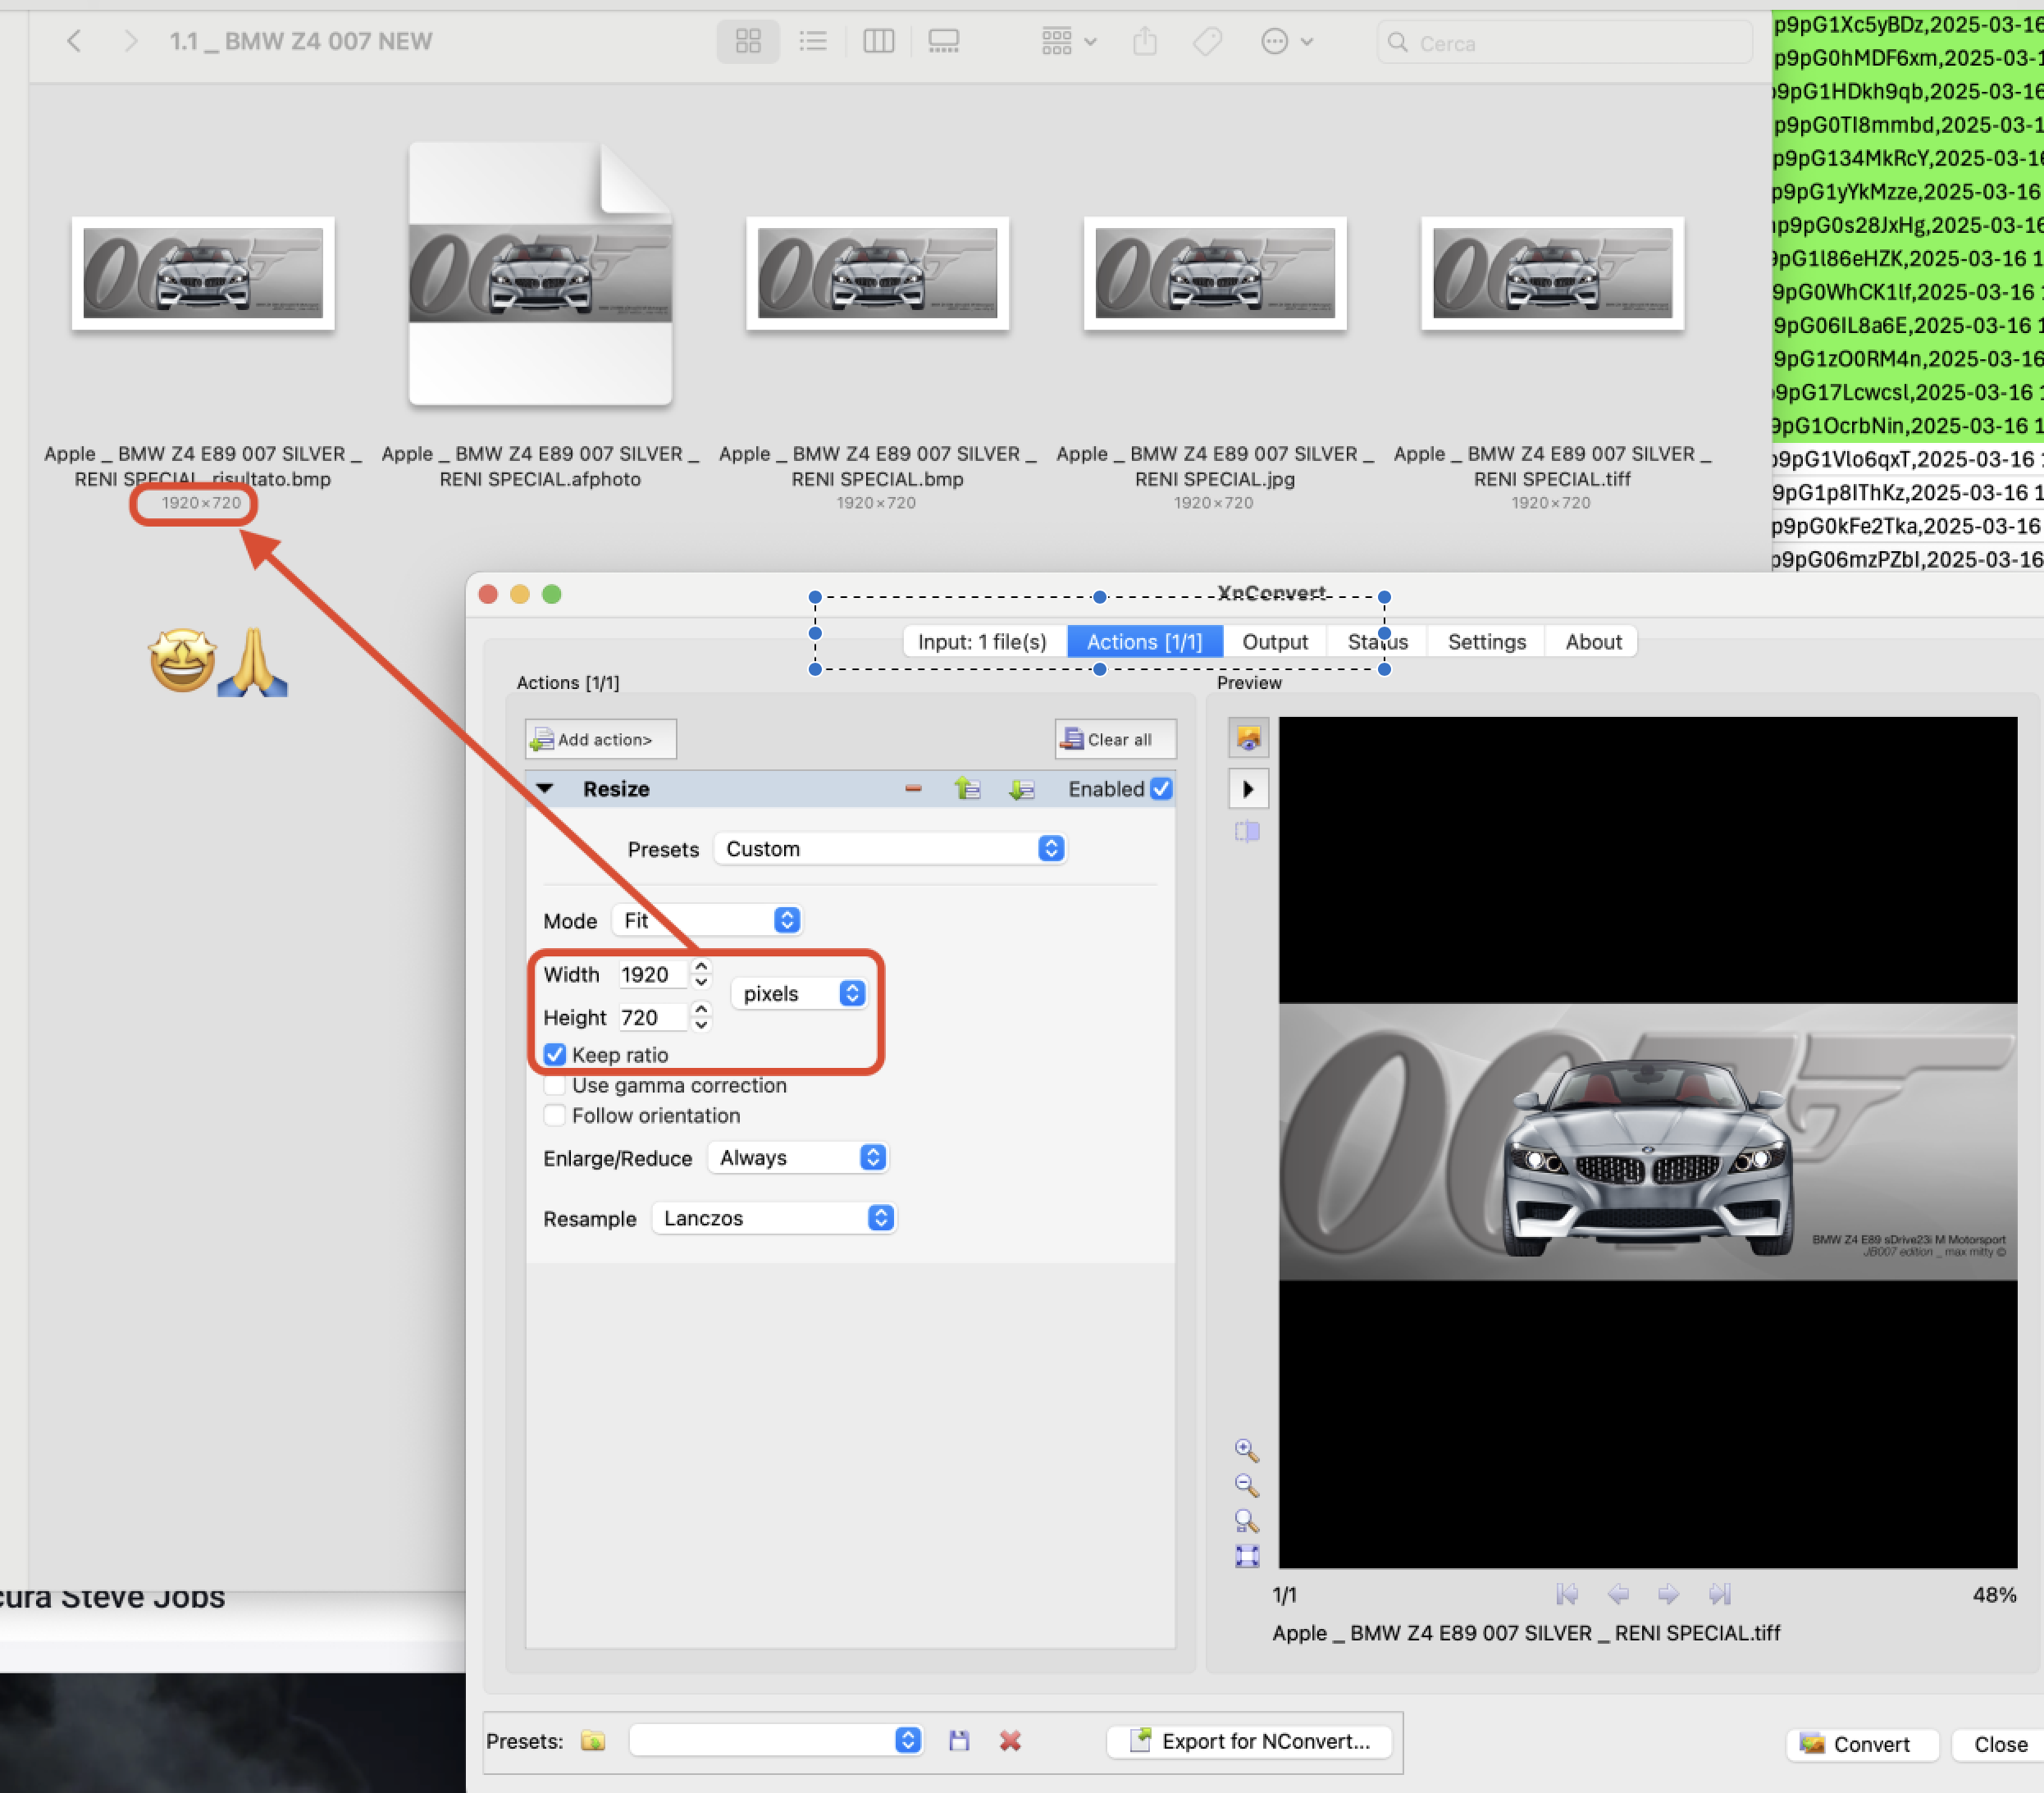
Task: Click Export for NConvert... button
Action: point(1250,1741)
